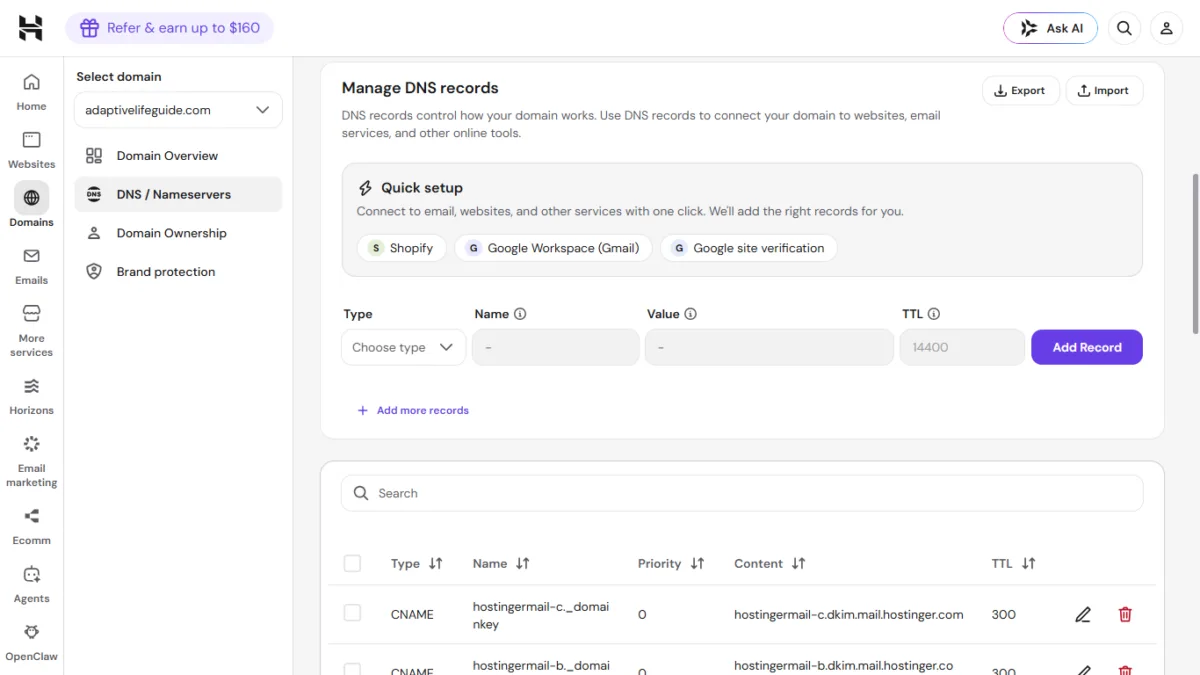Open Brand protection menu item
The height and width of the screenshot is (675, 1200).
(x=178, y=272)
